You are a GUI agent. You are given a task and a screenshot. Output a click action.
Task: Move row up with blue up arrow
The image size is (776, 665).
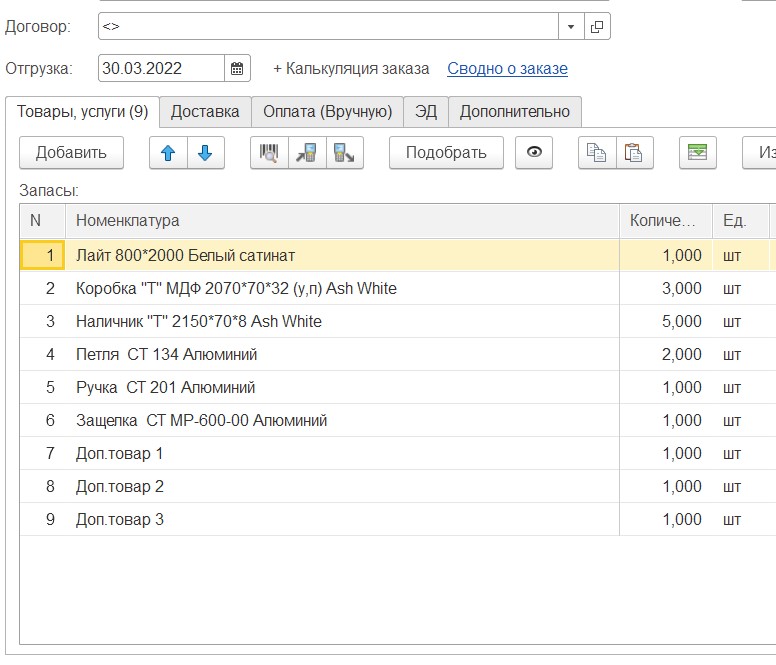(168, 153)
